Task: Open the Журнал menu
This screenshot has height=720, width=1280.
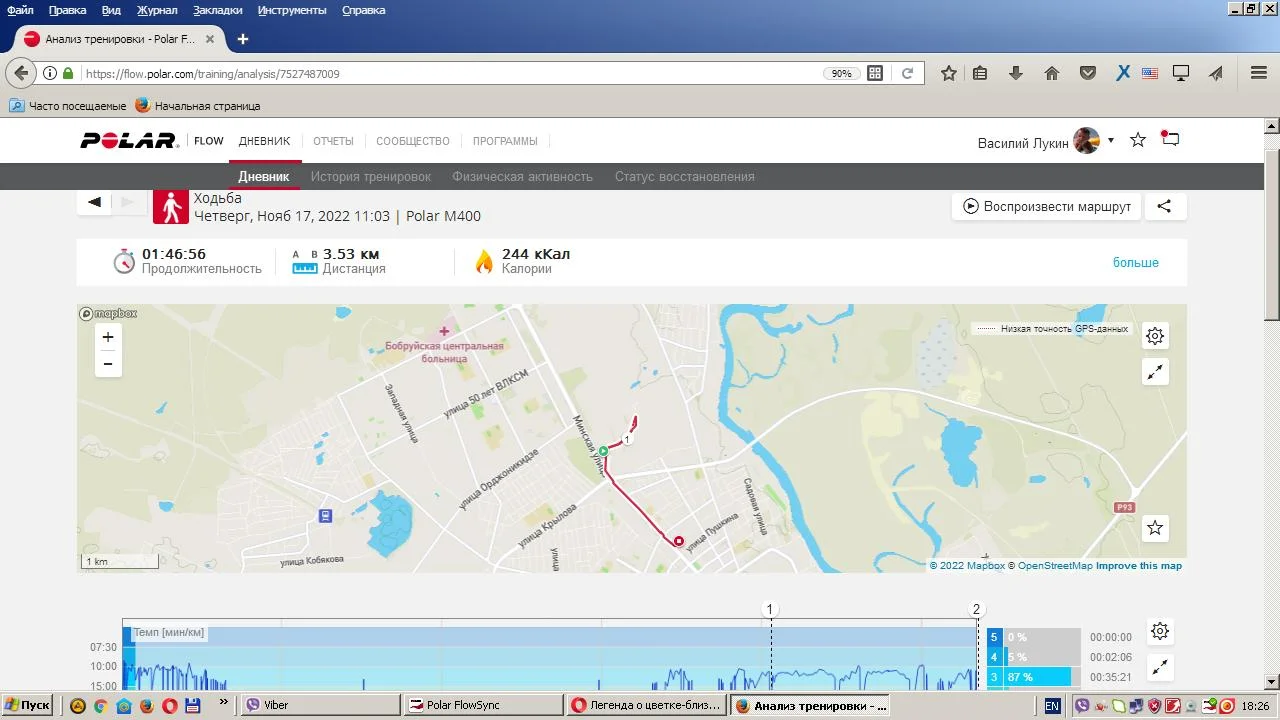Action: pyautogui.click(x=157, y=10)
